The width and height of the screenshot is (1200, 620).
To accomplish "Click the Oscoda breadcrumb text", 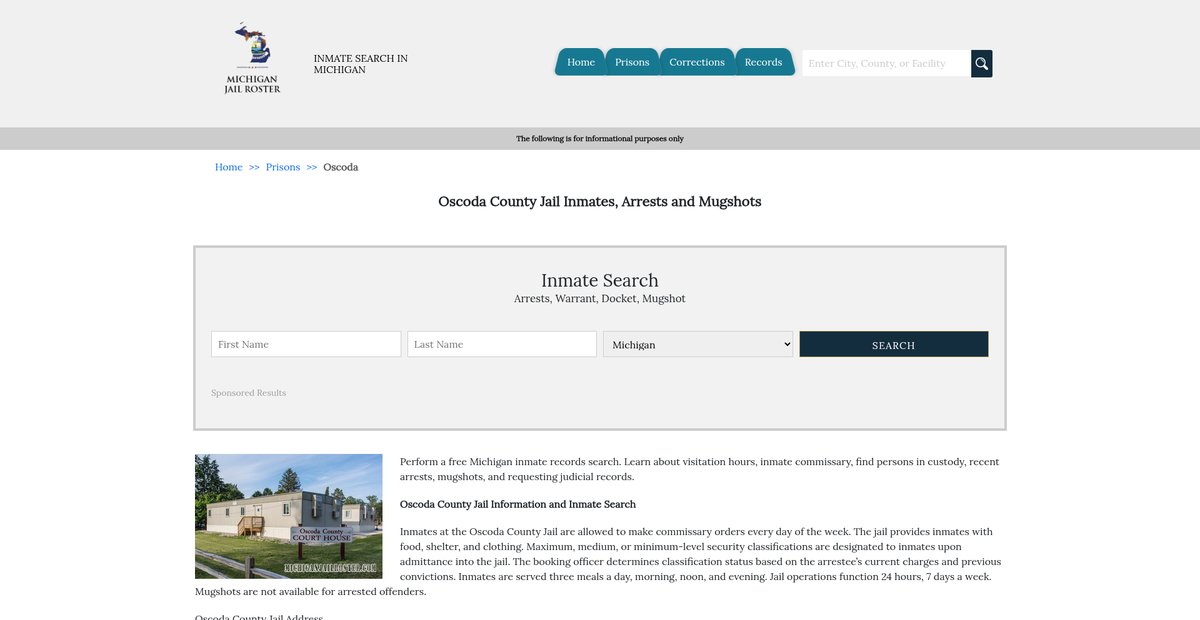I will (x=341, y=167).
